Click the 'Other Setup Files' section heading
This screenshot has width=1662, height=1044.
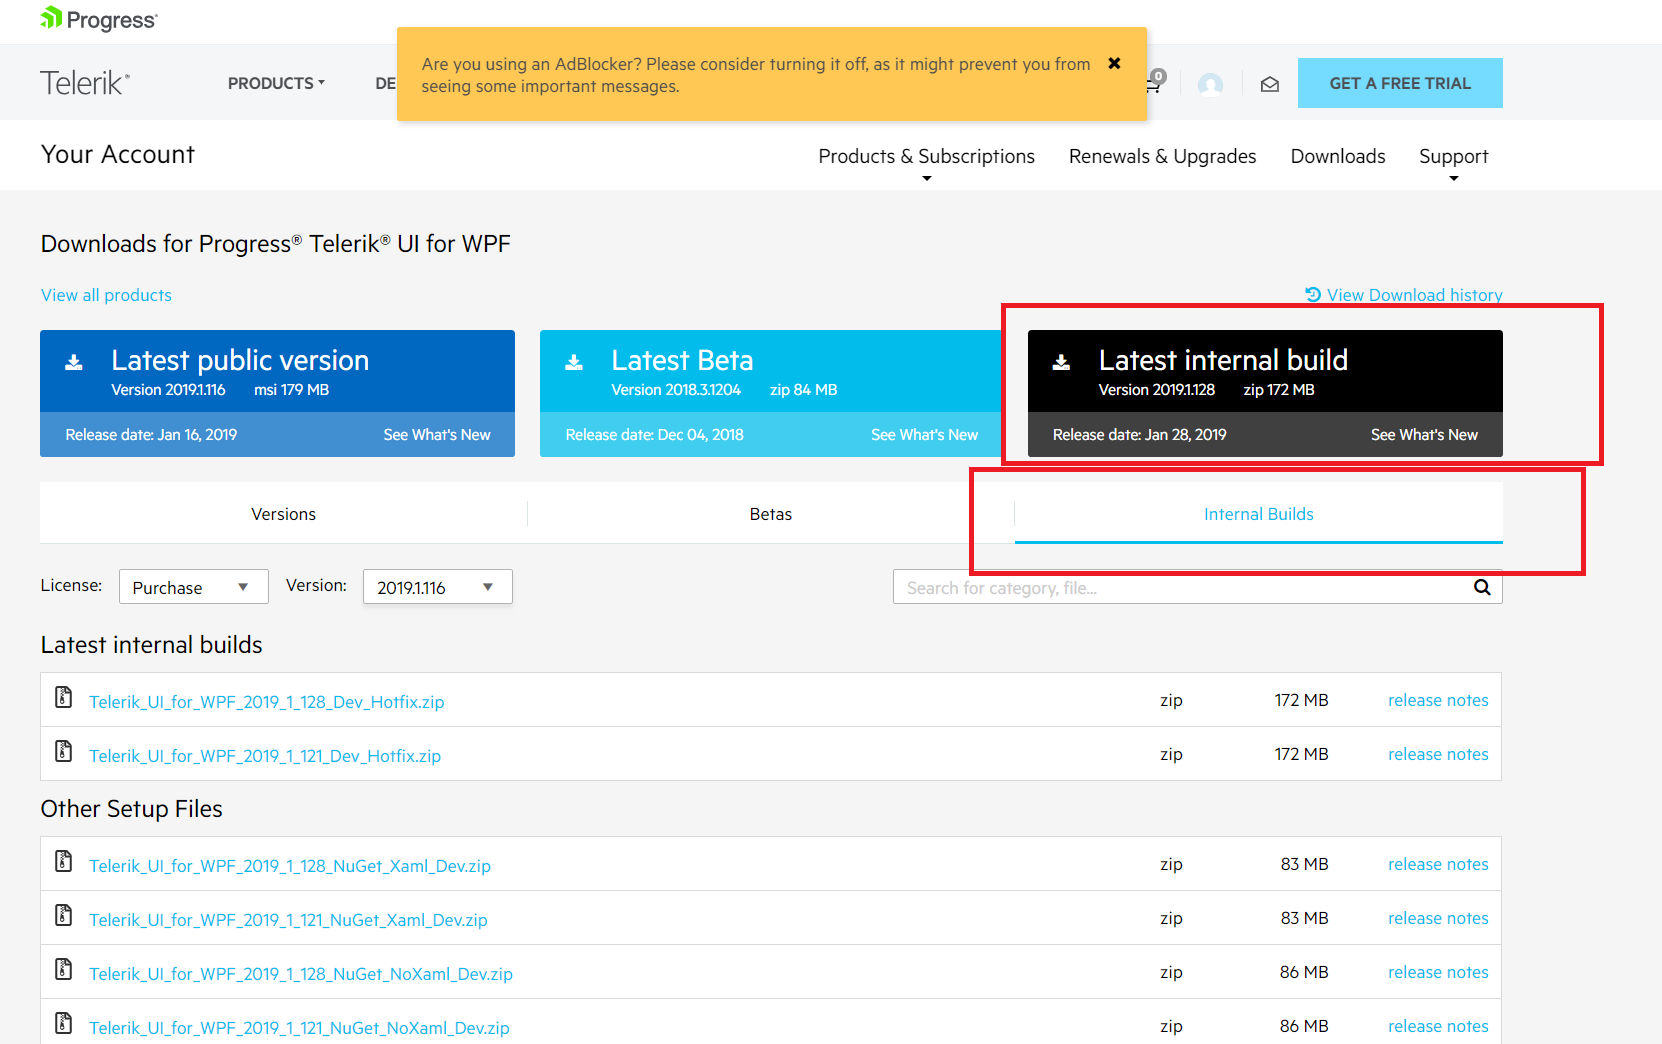(132, 809)
